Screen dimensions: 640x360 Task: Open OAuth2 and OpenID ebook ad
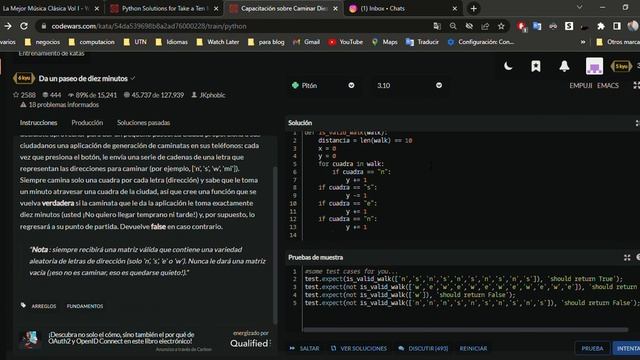pos(121,338)
